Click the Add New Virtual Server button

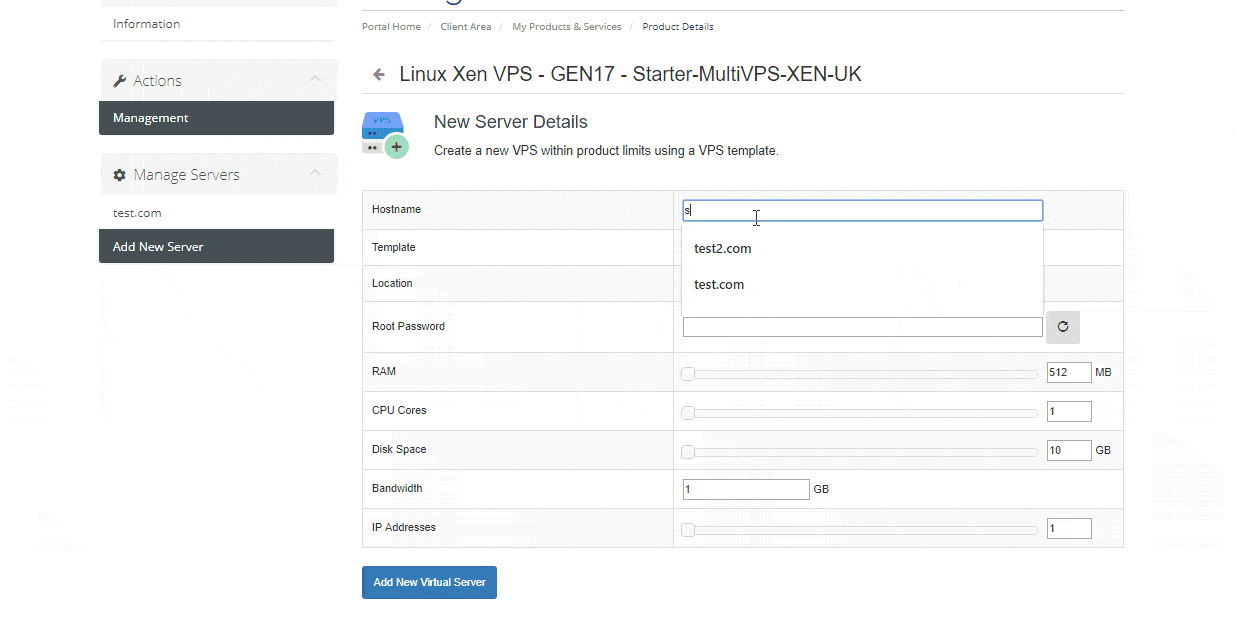(429, 583)
